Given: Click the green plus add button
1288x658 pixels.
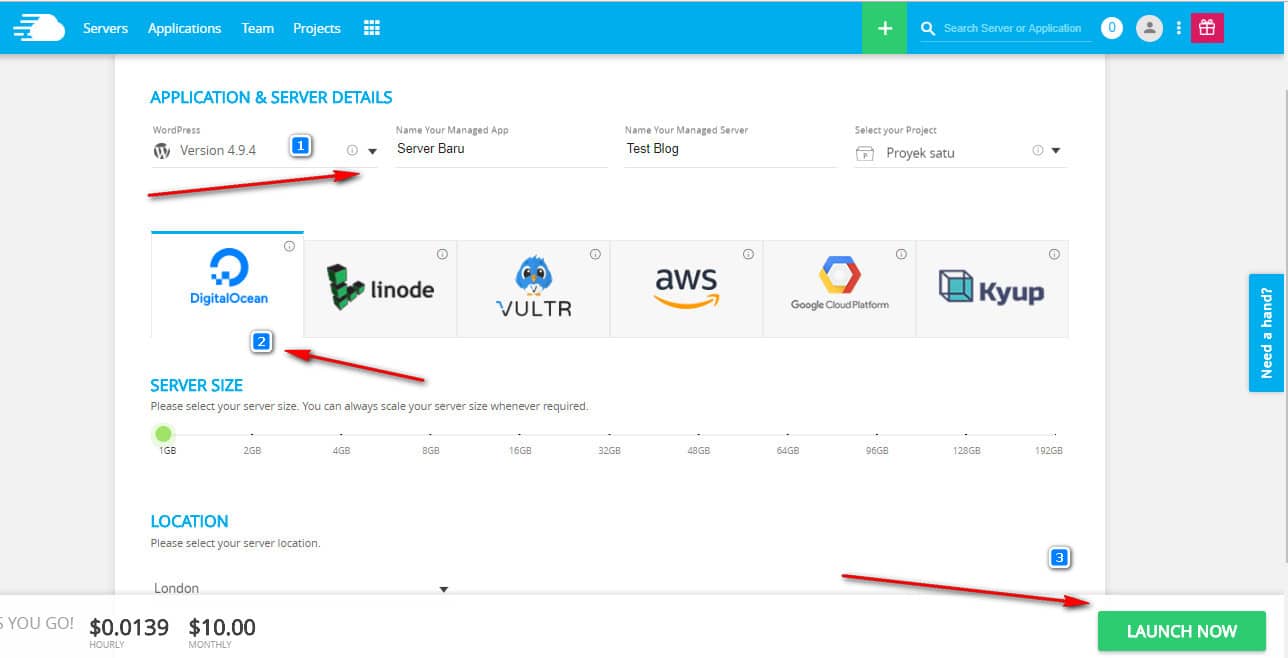Looking at the screenshot, I should pyautogui.click(x=885, y=28).
